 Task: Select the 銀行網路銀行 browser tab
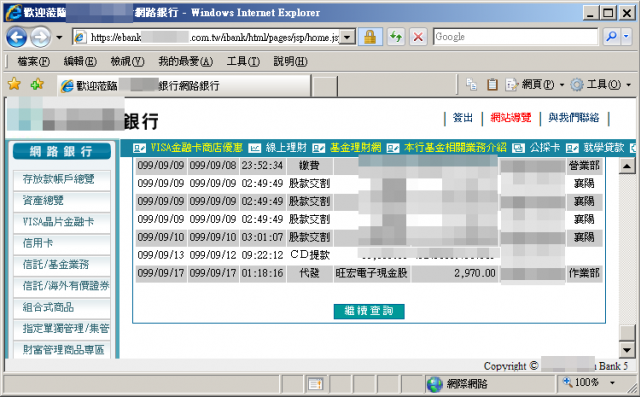pyautogui.click(x=184, y=86)
